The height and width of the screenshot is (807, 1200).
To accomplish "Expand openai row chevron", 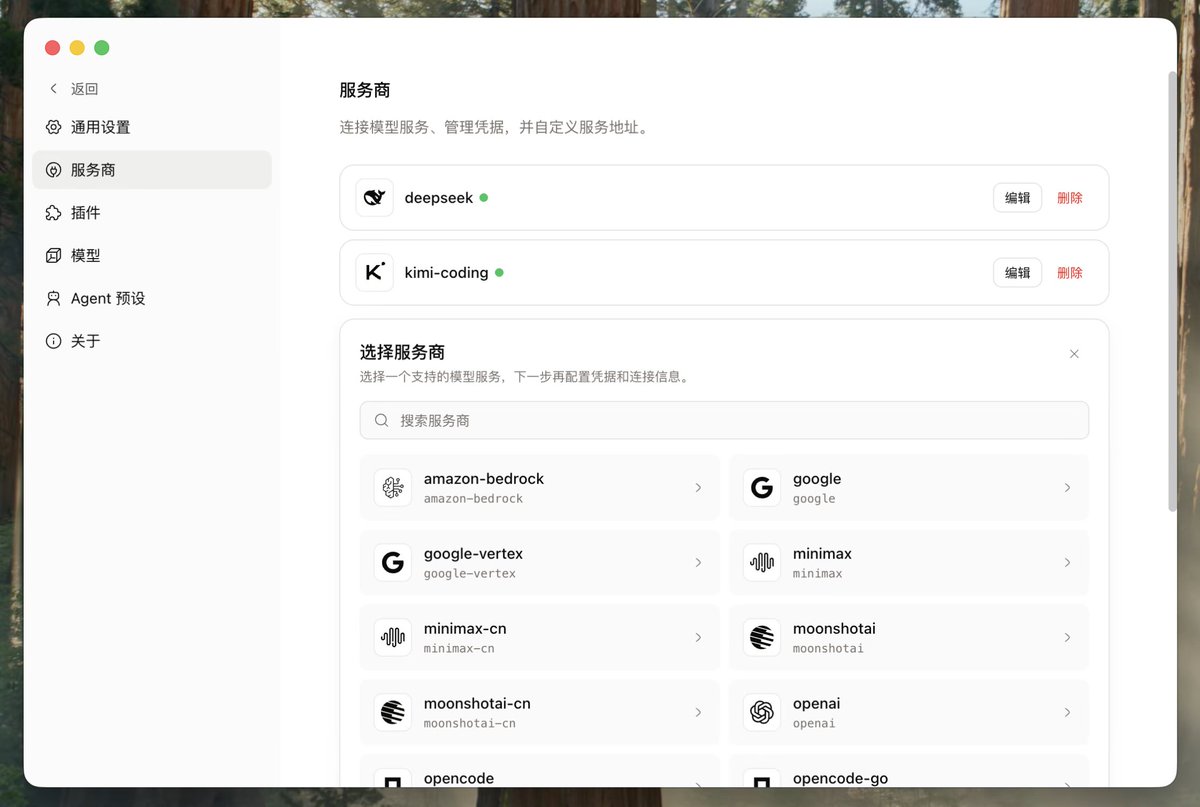I will point(1067,712).
